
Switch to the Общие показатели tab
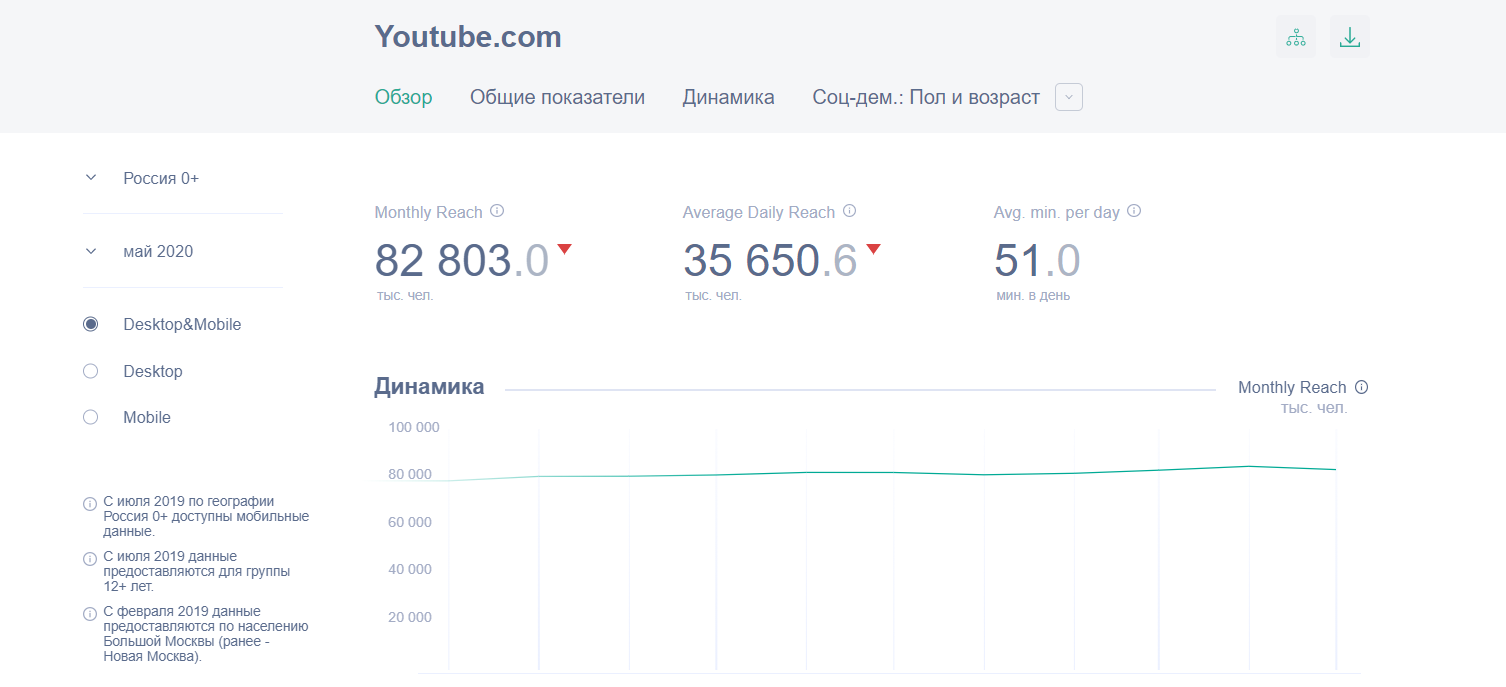pyautogui.click(x=557, y=97)
